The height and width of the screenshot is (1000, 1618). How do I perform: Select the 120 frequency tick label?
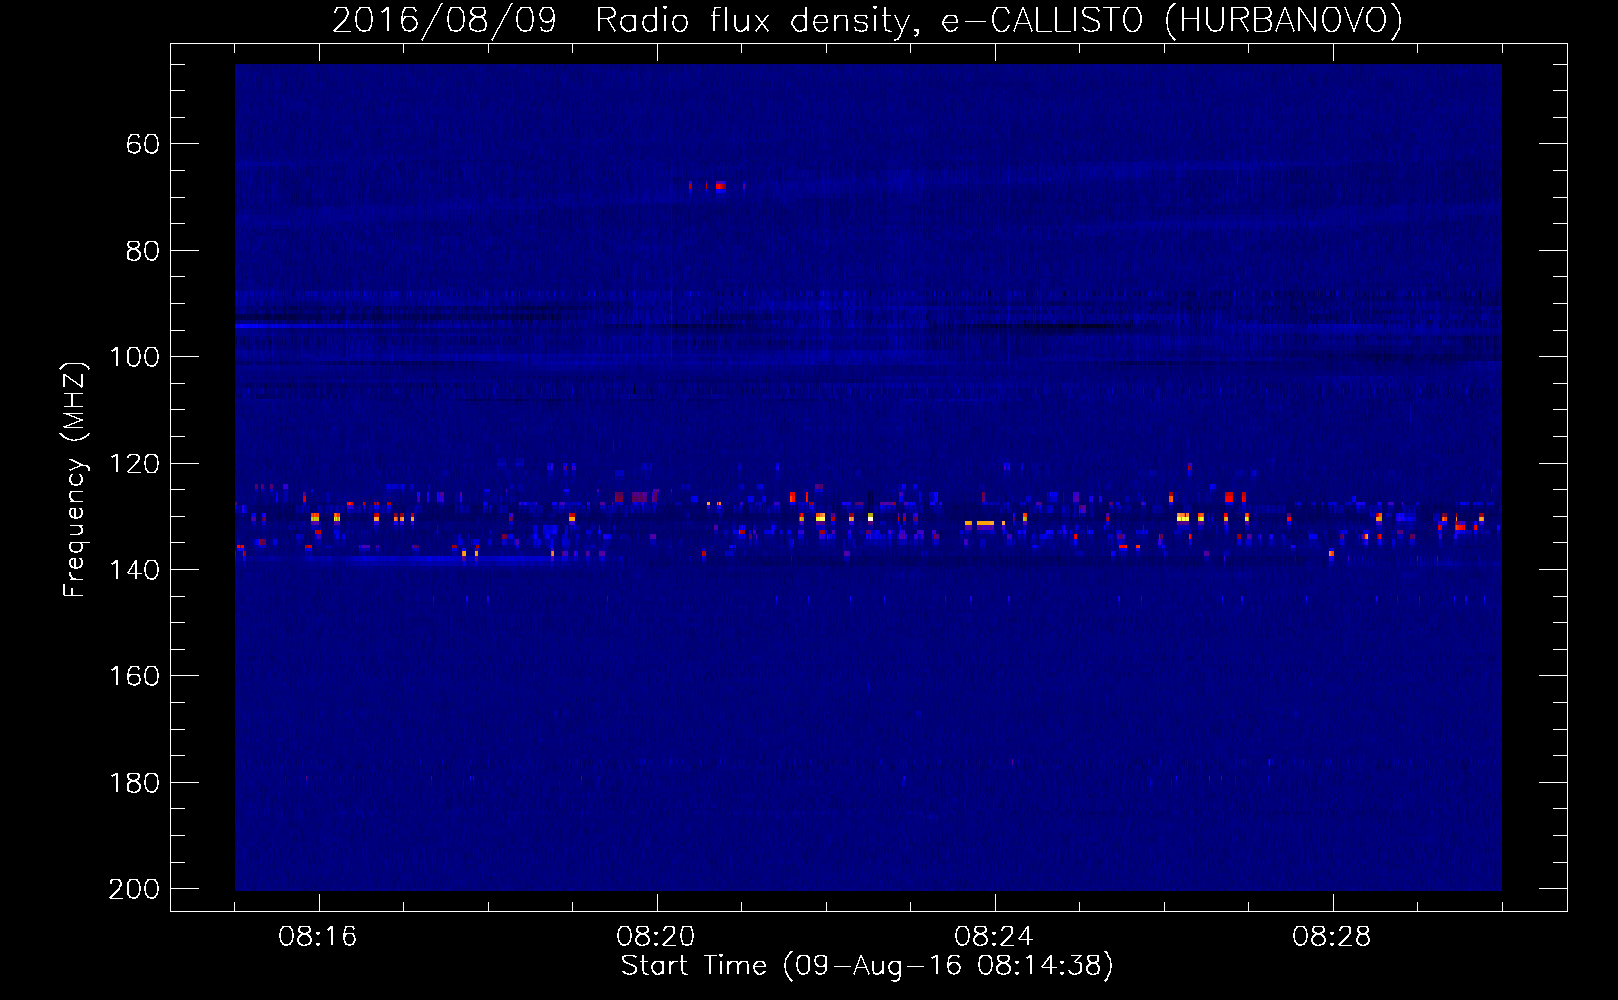(x=134, y=464)
